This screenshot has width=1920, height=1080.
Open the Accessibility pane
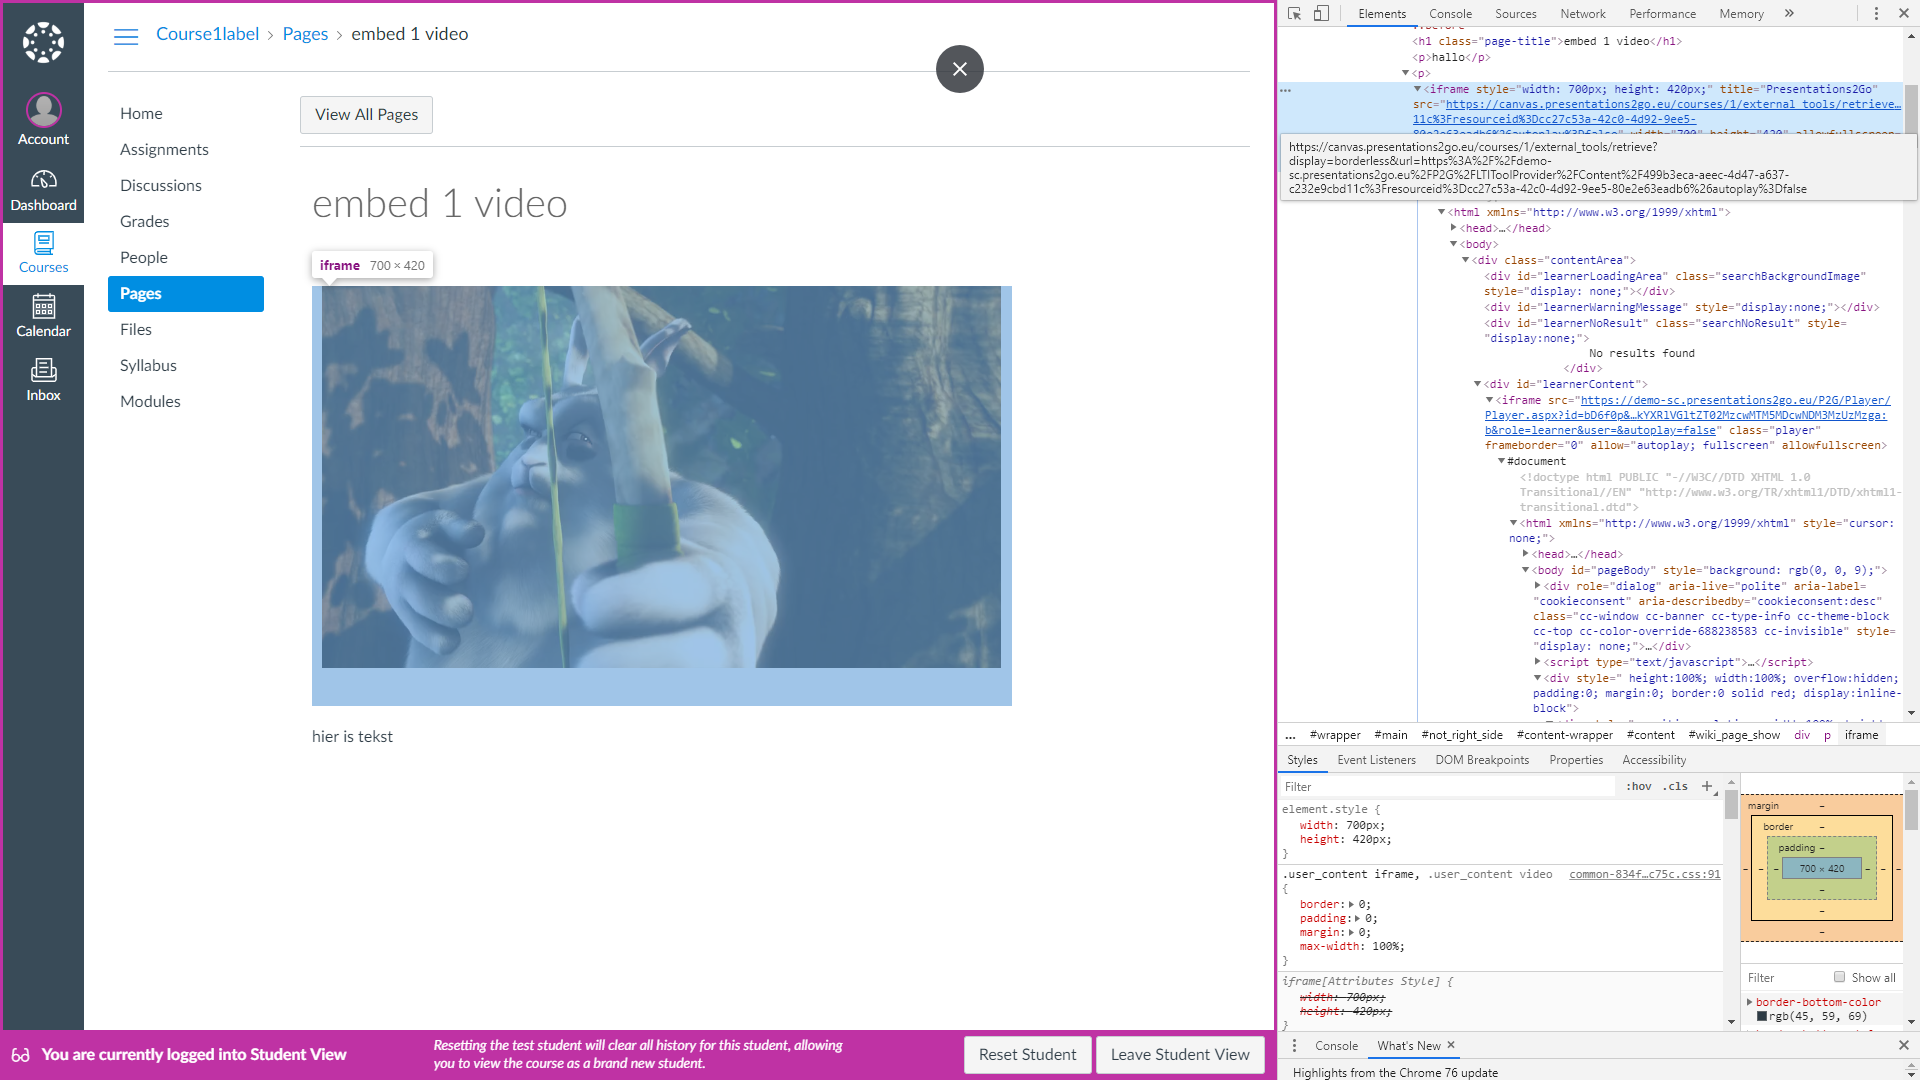(x=1654, y=760)
